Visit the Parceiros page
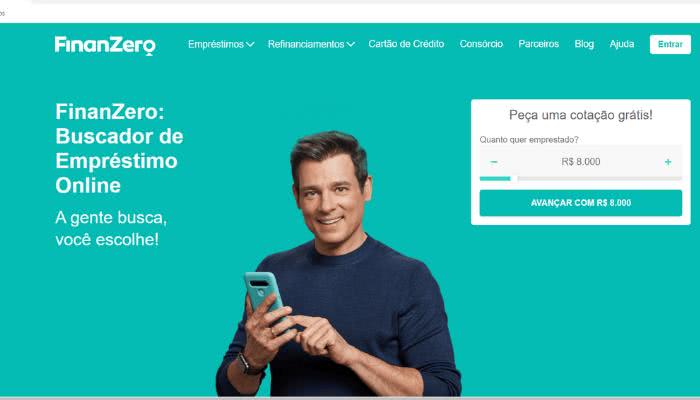 538,44
